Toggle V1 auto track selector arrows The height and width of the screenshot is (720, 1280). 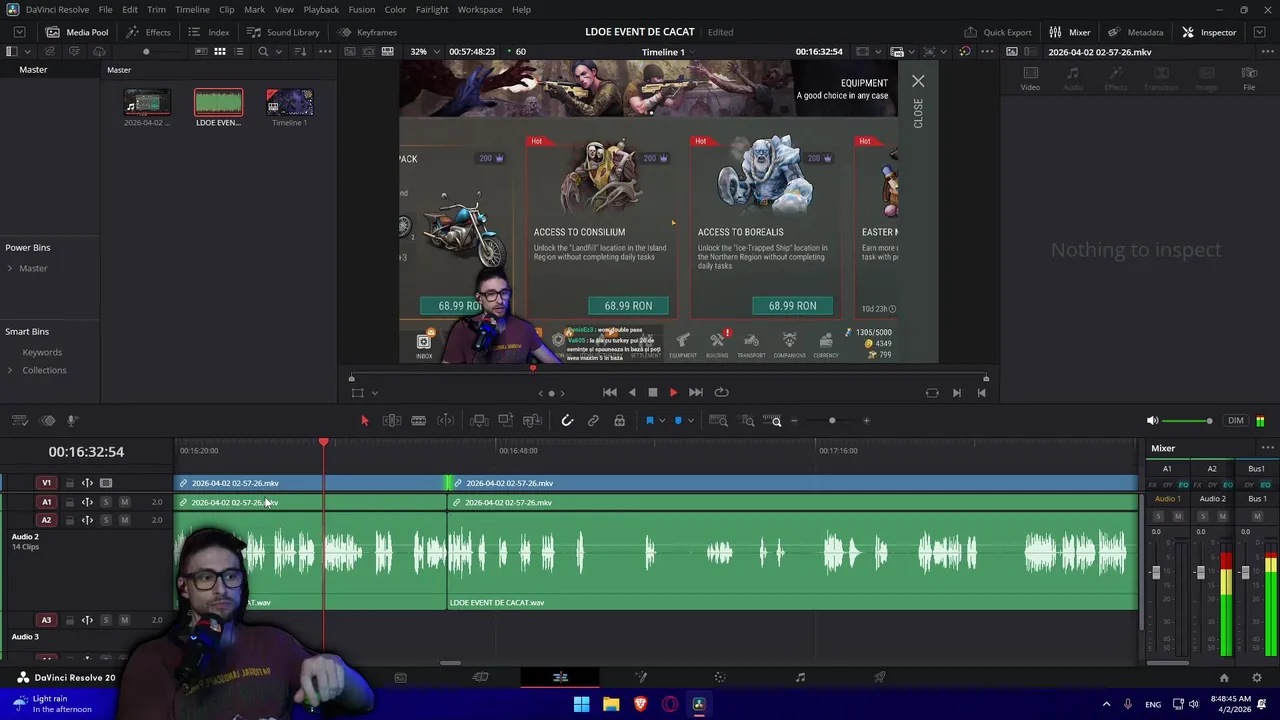(x=87, y=483)
